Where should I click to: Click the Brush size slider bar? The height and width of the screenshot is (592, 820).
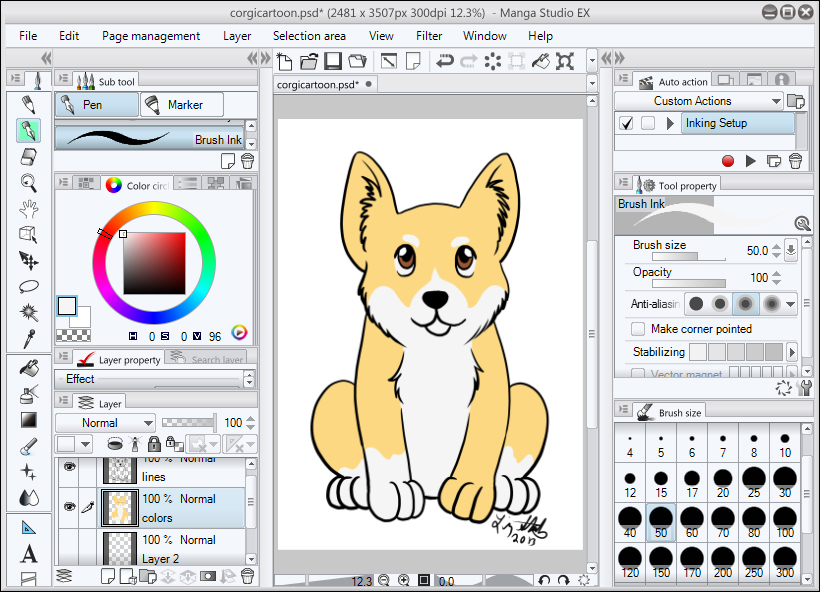[689, 257]
